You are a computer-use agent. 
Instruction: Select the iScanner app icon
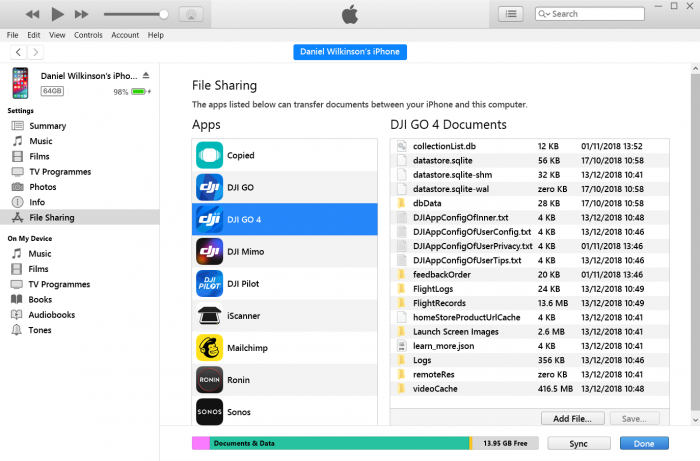click(209, 316)
